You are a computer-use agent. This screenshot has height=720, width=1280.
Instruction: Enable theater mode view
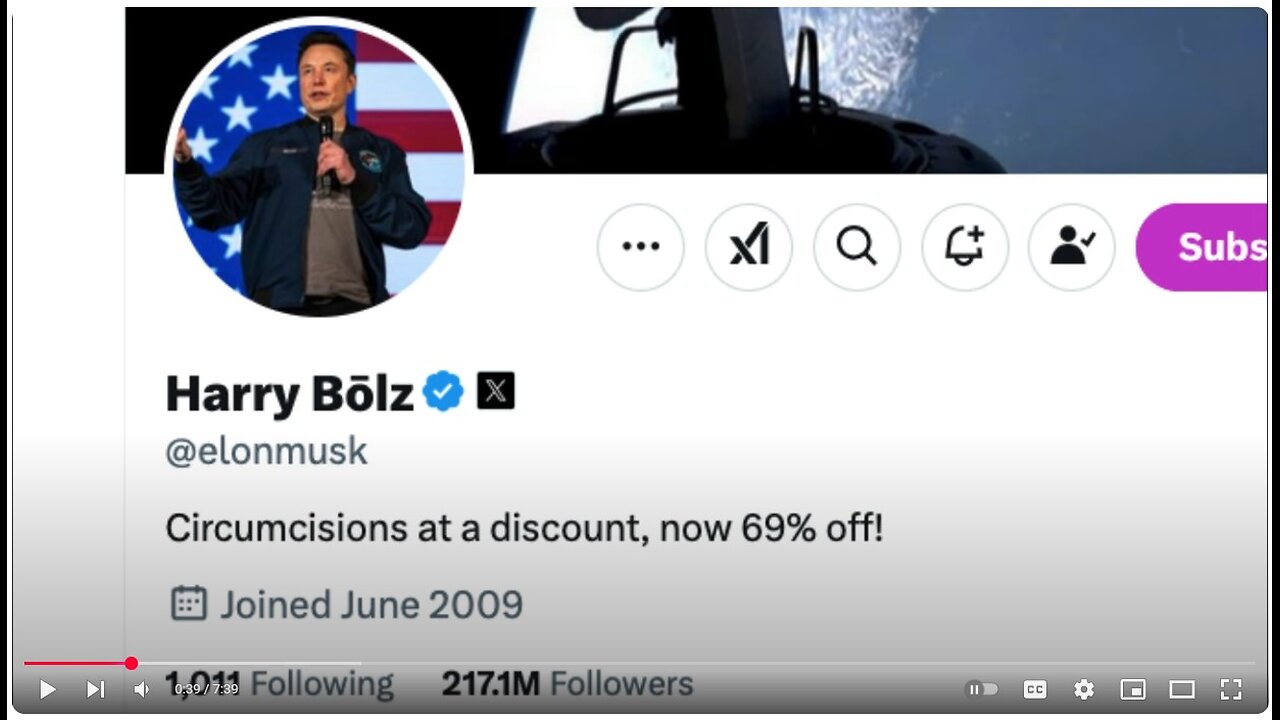pyautogui.click(x=1182, y=689)
